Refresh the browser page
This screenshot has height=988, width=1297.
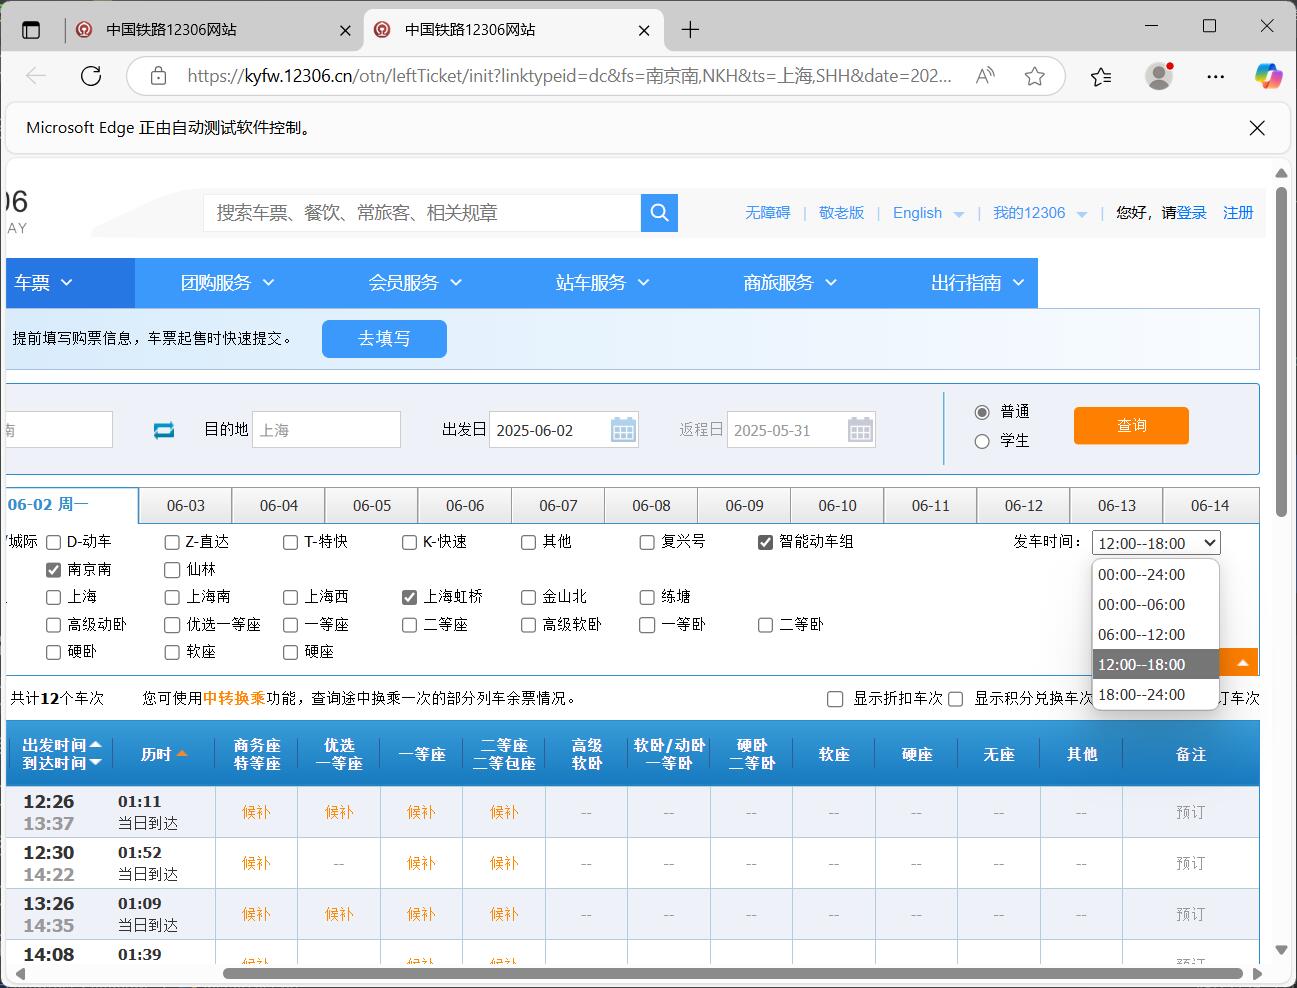[x=91, y=76]
